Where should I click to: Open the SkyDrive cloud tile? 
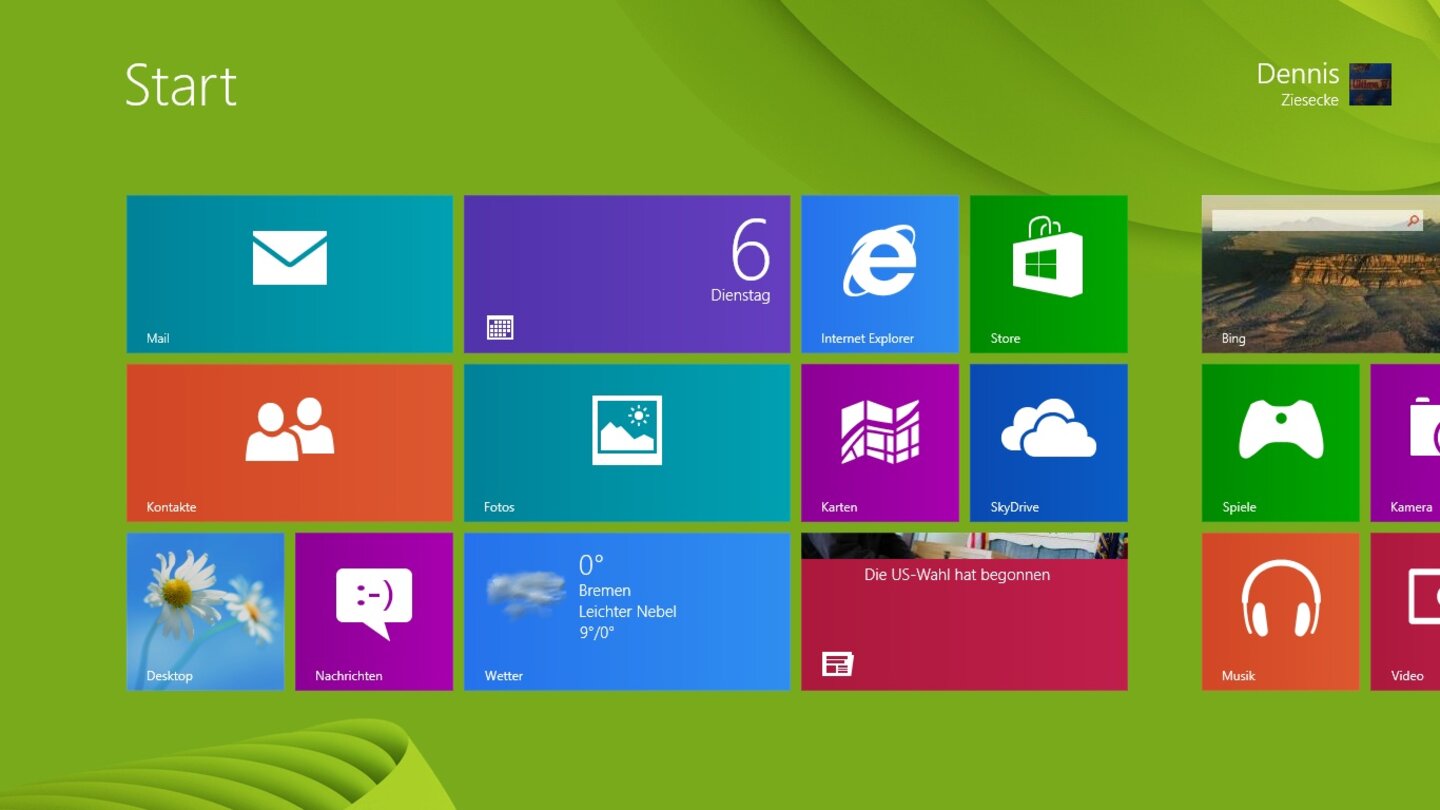click(x=1049, y=442)
